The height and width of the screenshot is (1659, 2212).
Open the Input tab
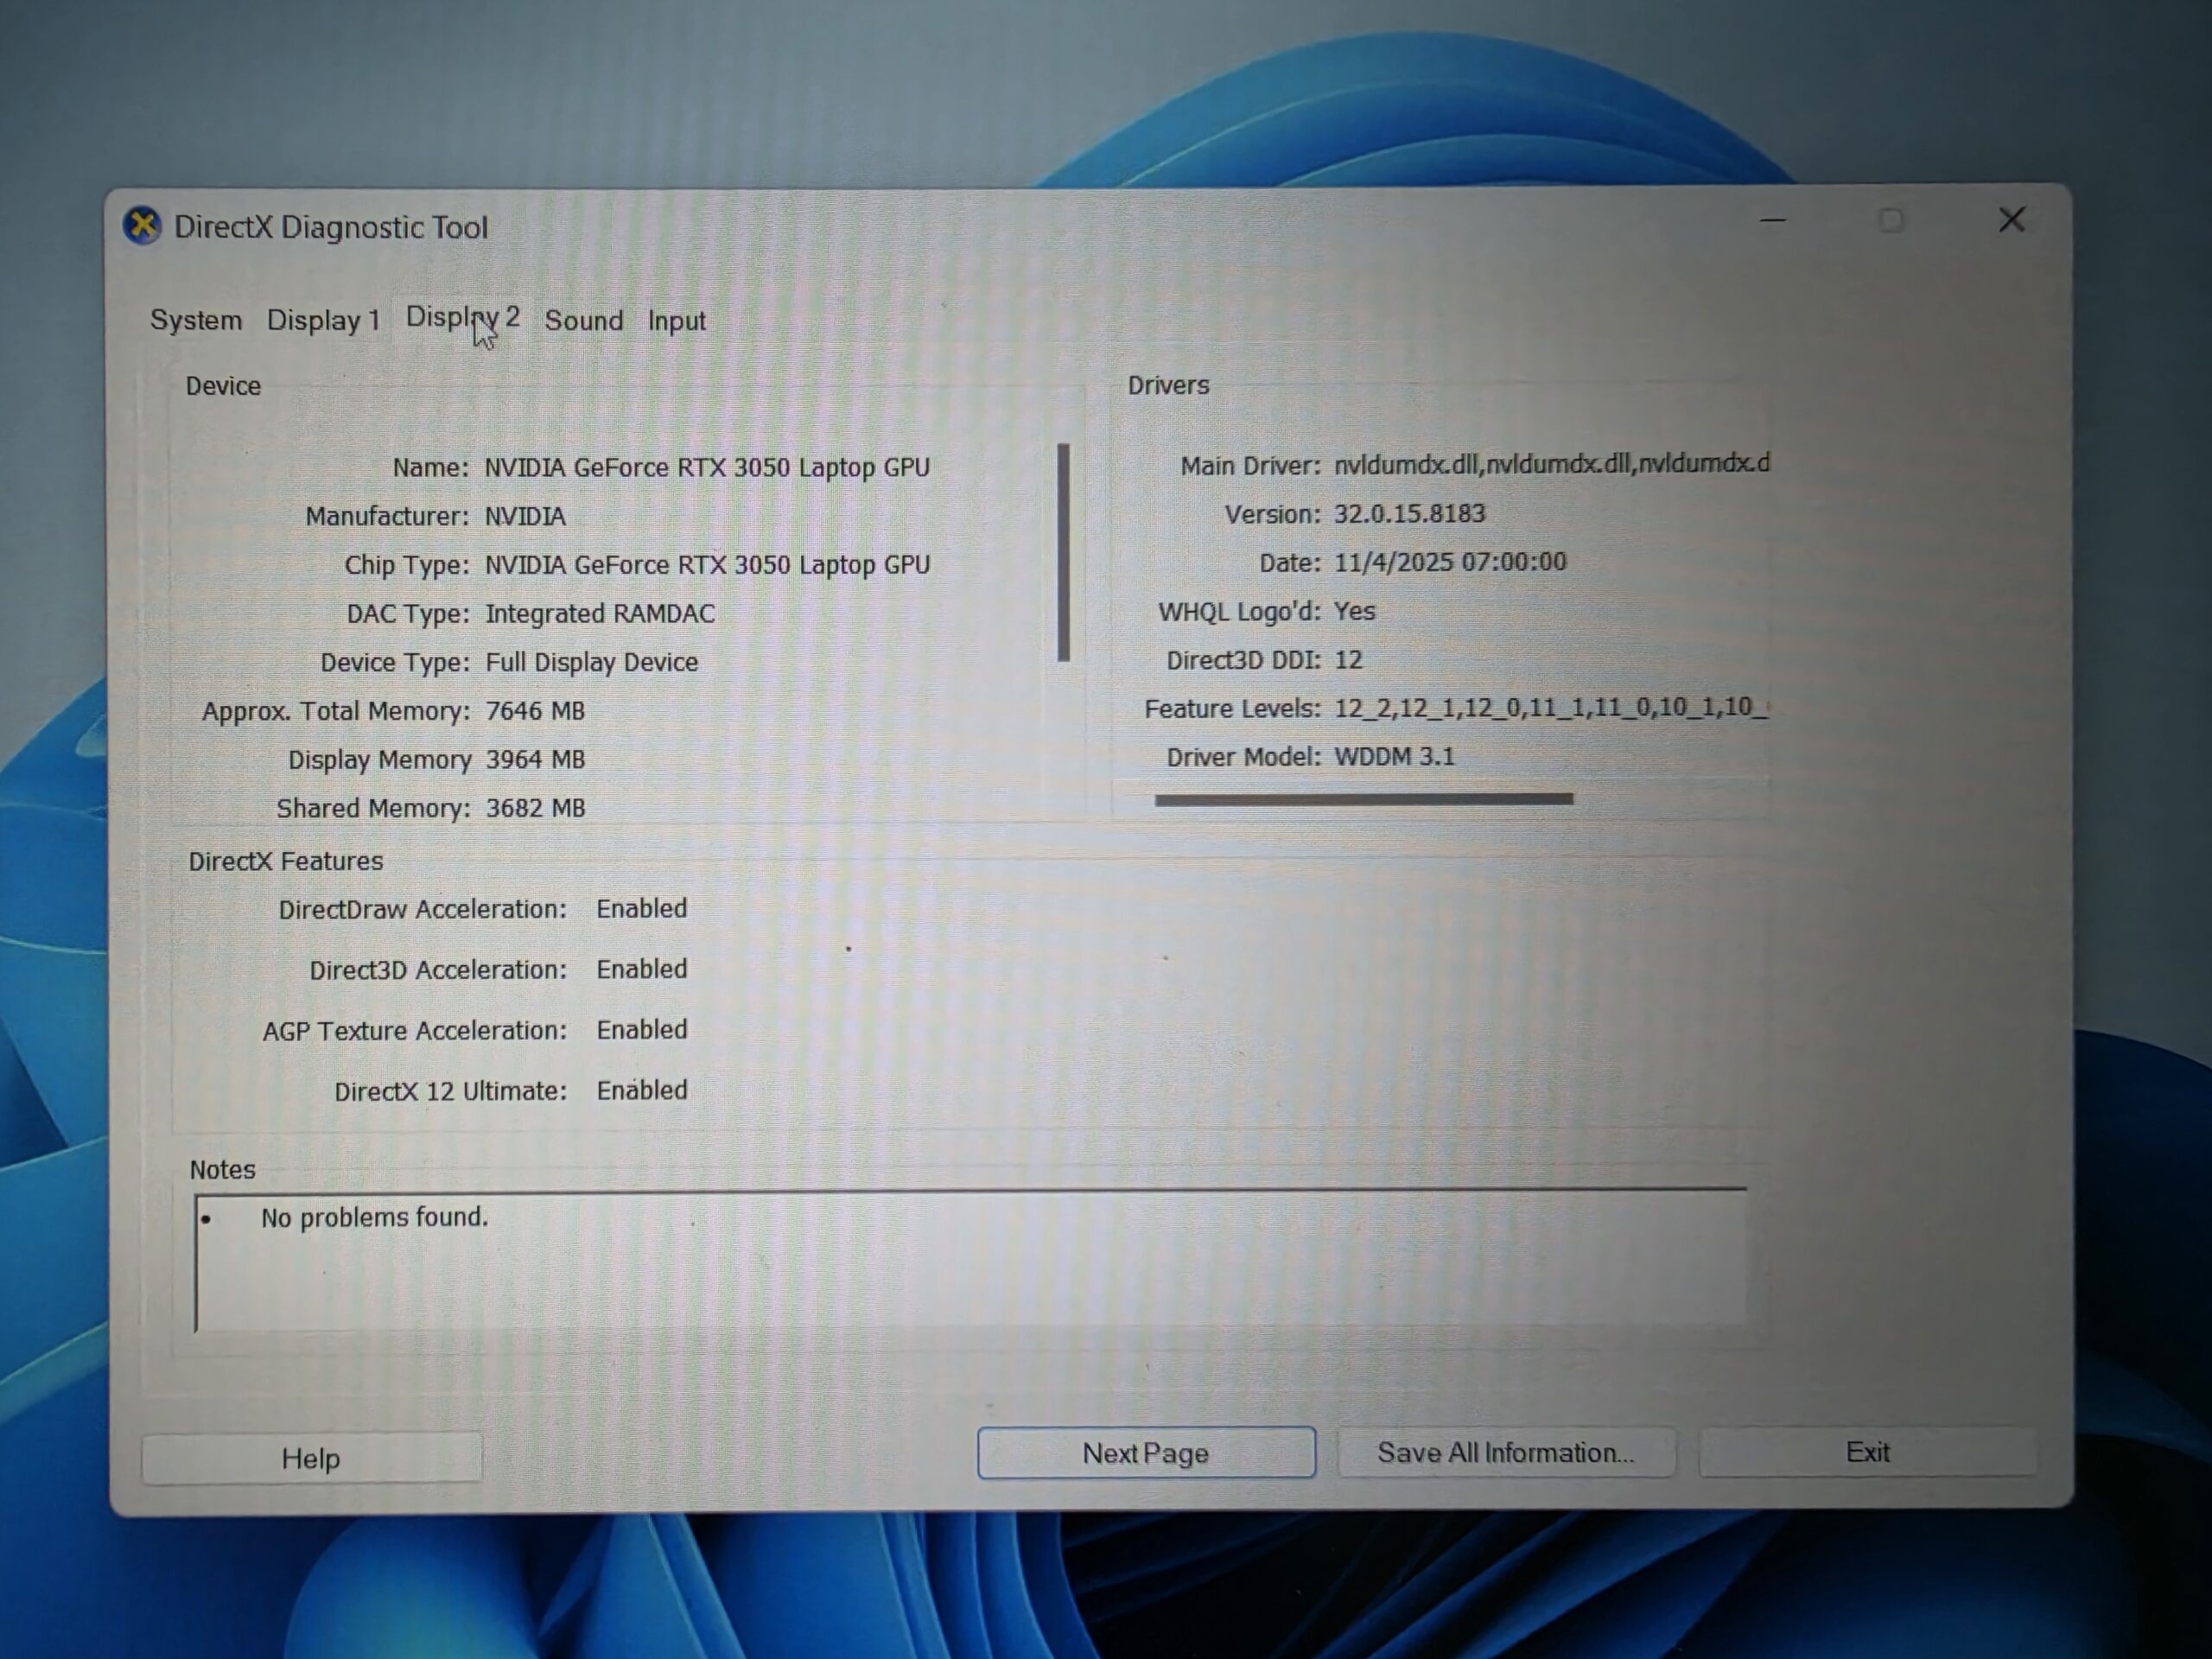pyautogui.click(x=676, y=321)
